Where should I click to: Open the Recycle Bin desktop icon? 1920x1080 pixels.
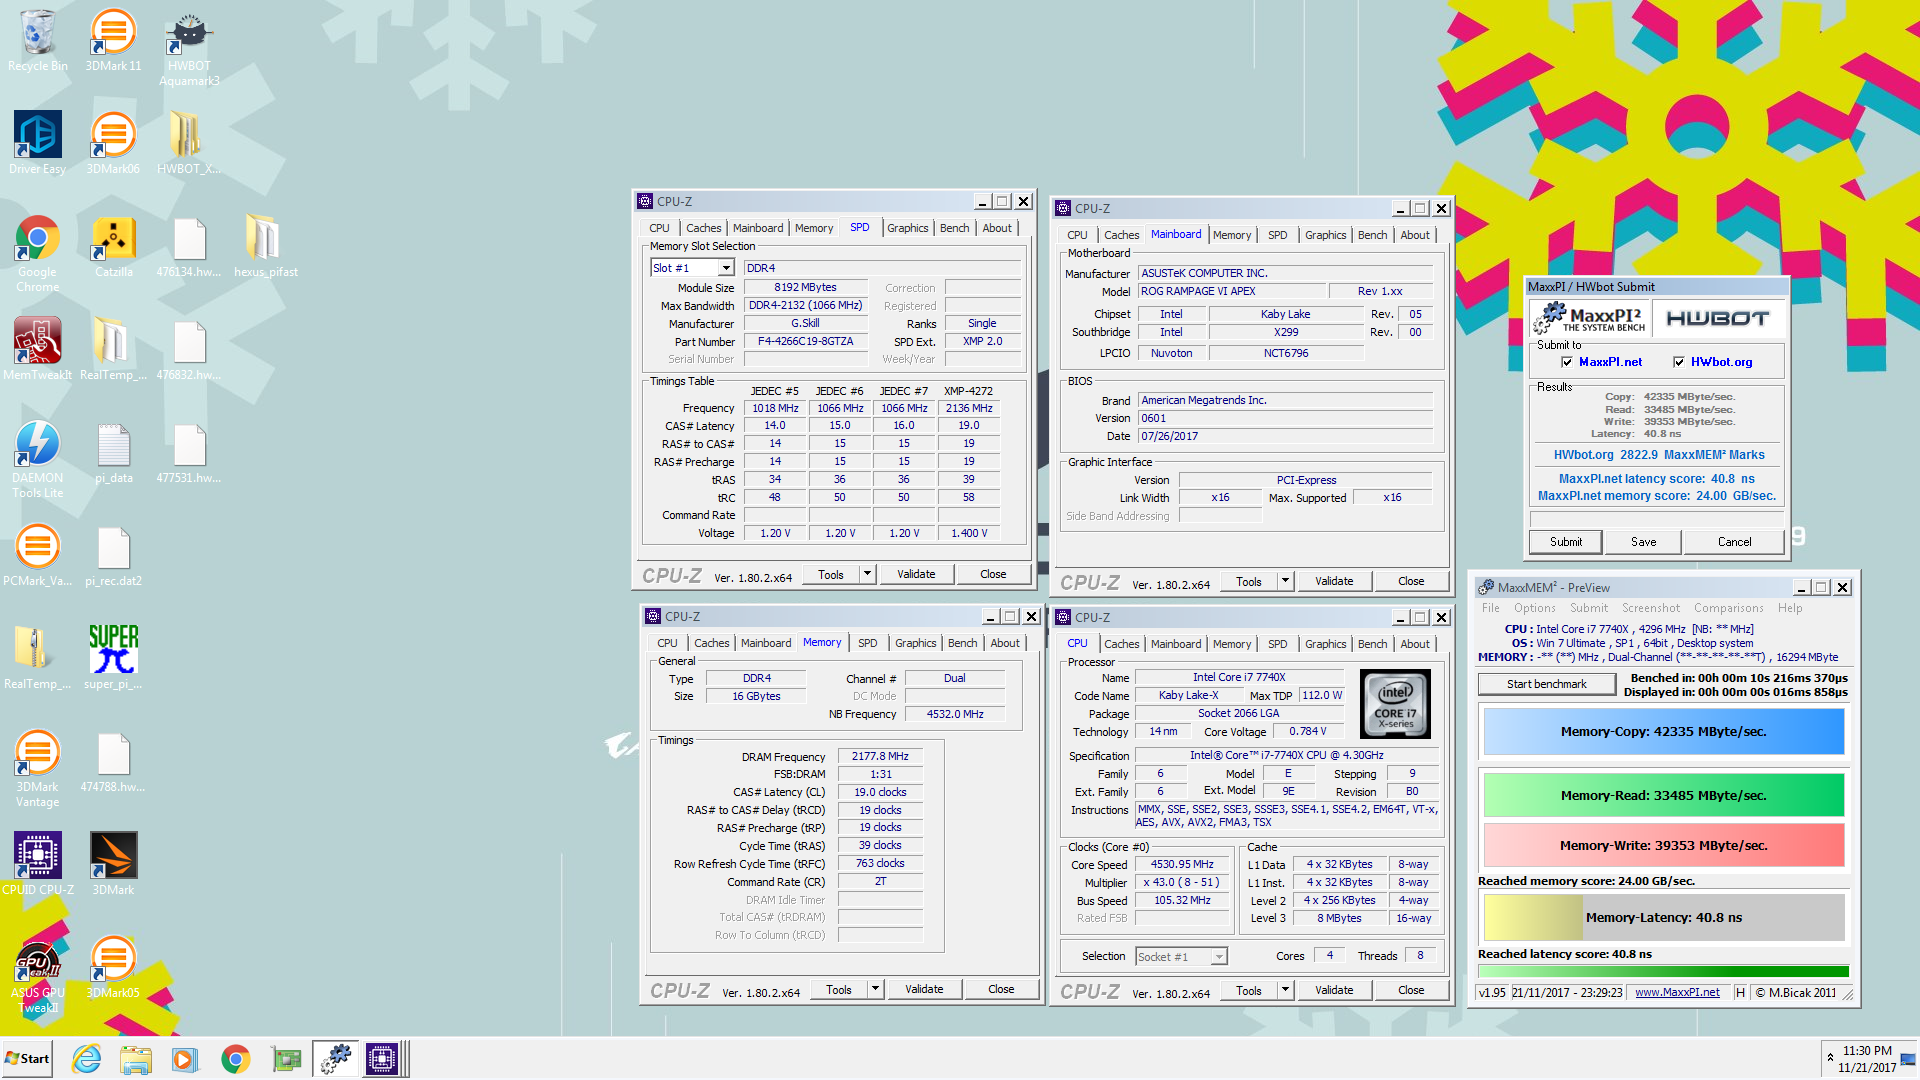coord(37,40)
